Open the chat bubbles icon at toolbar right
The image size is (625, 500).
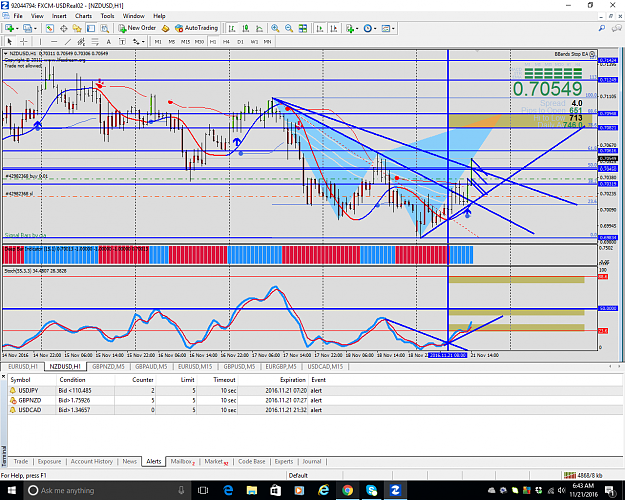pos(617,28)
